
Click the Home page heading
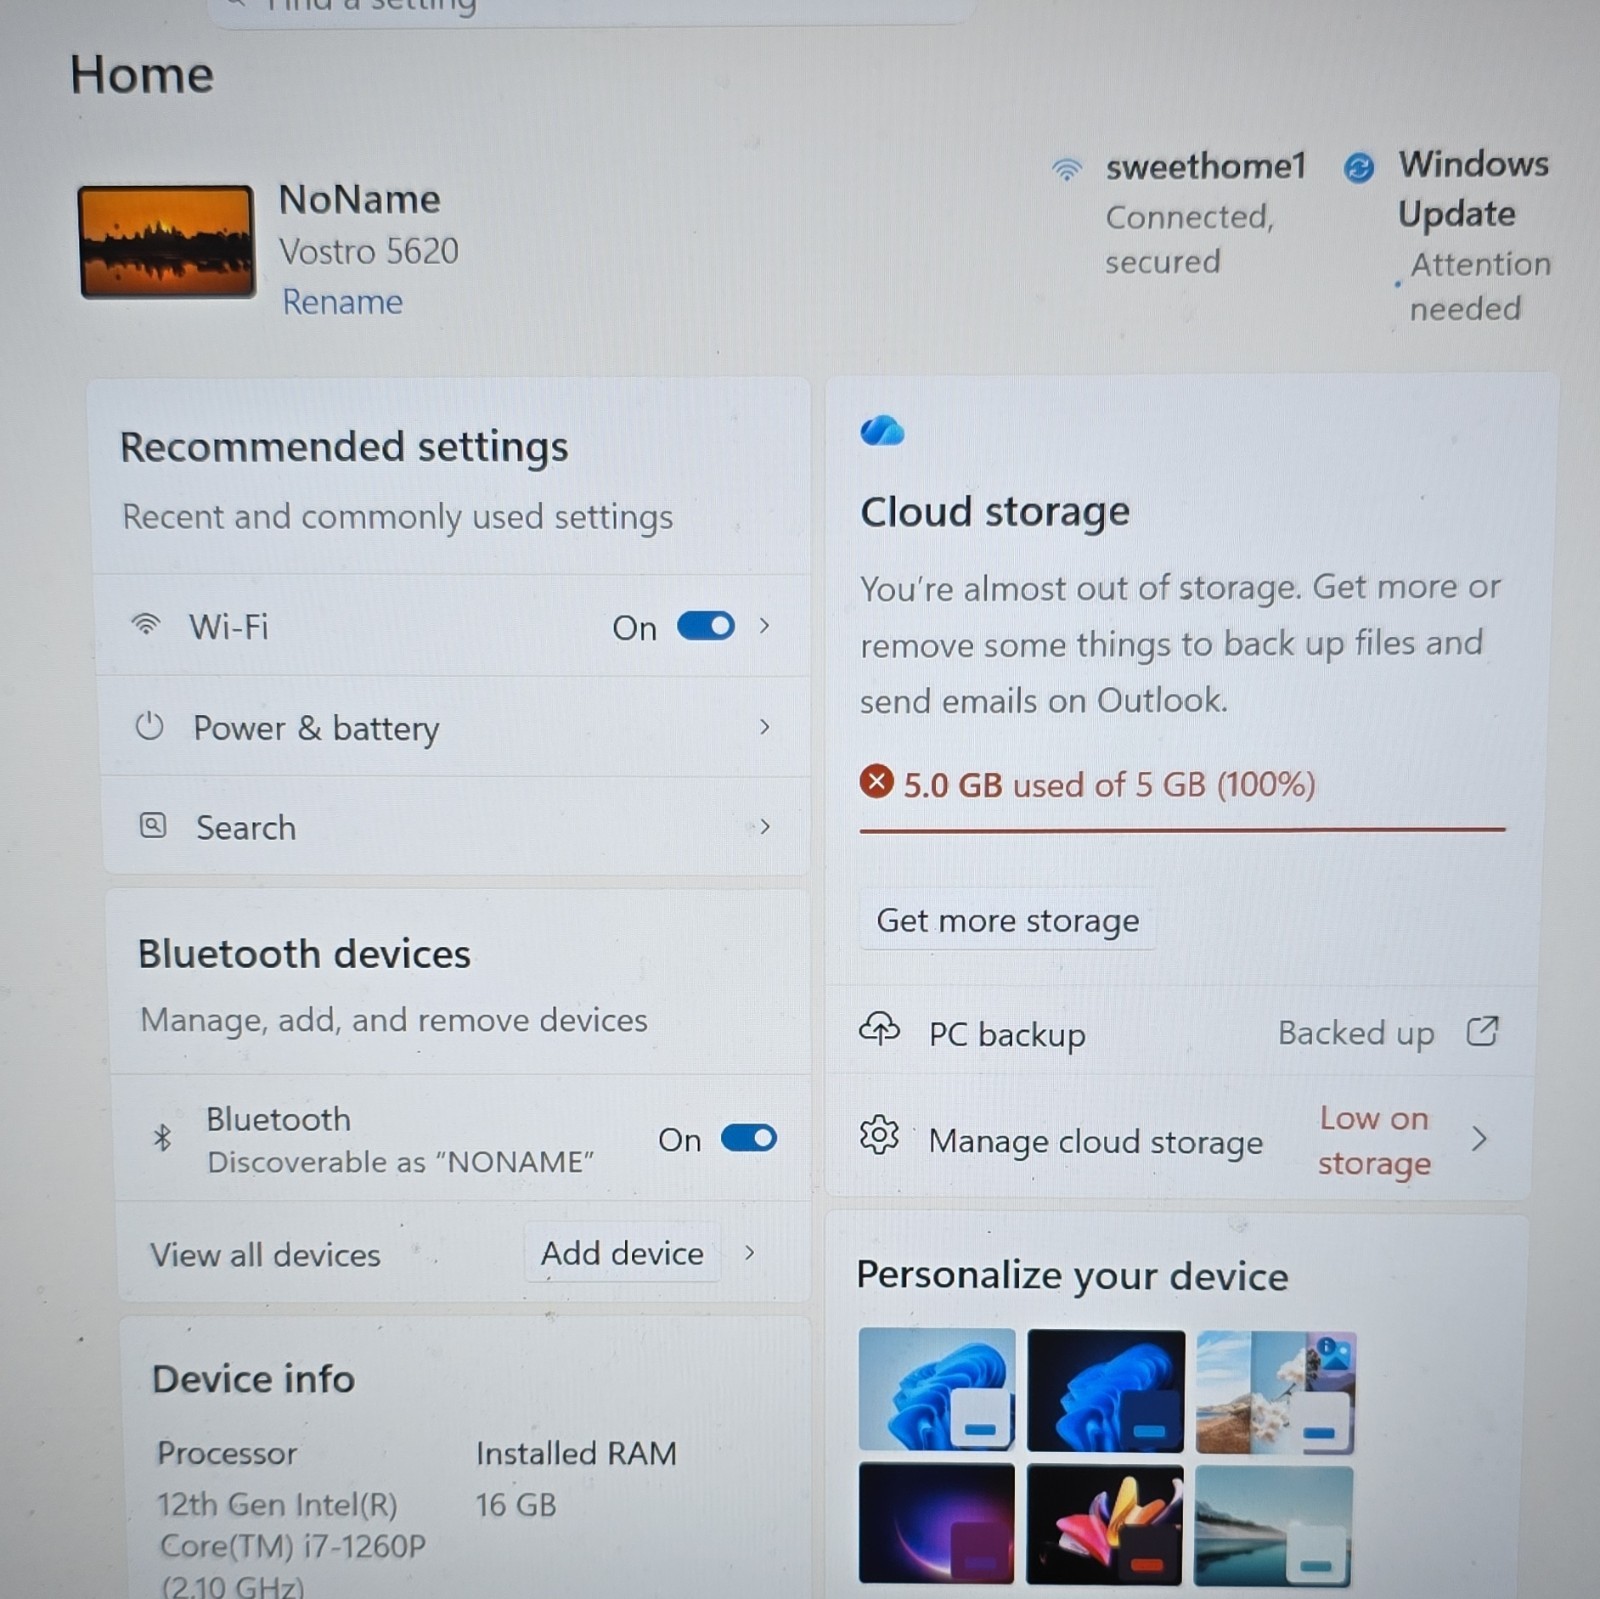click(141, 75)
